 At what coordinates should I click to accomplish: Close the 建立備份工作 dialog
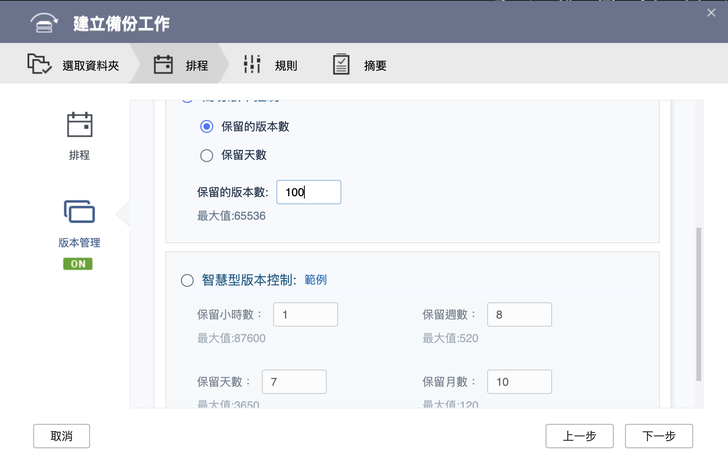[x=711, y=12]
